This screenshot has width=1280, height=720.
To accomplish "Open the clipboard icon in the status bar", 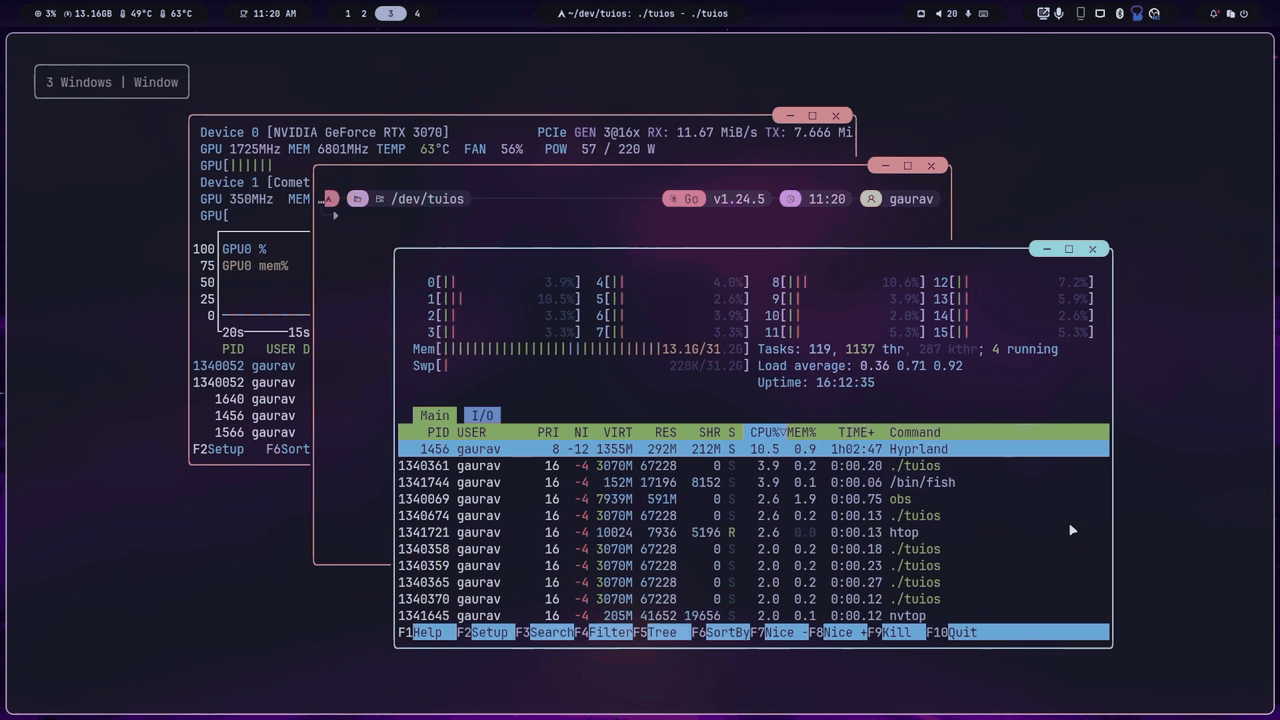I will click(1230, 13).
